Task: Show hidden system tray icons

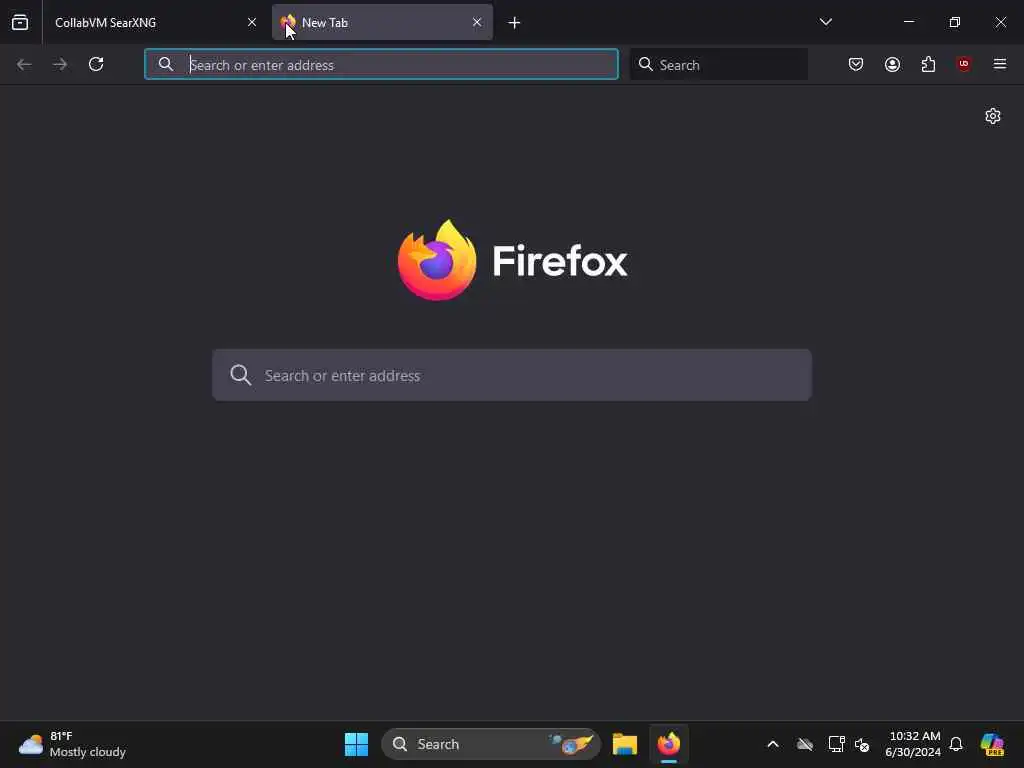Action: tap(773, 744)
